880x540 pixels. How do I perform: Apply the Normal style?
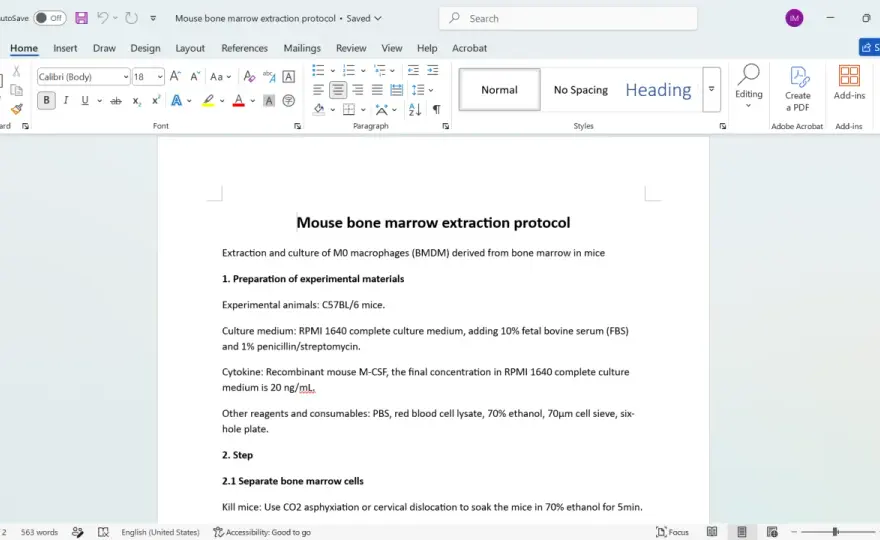499,90
